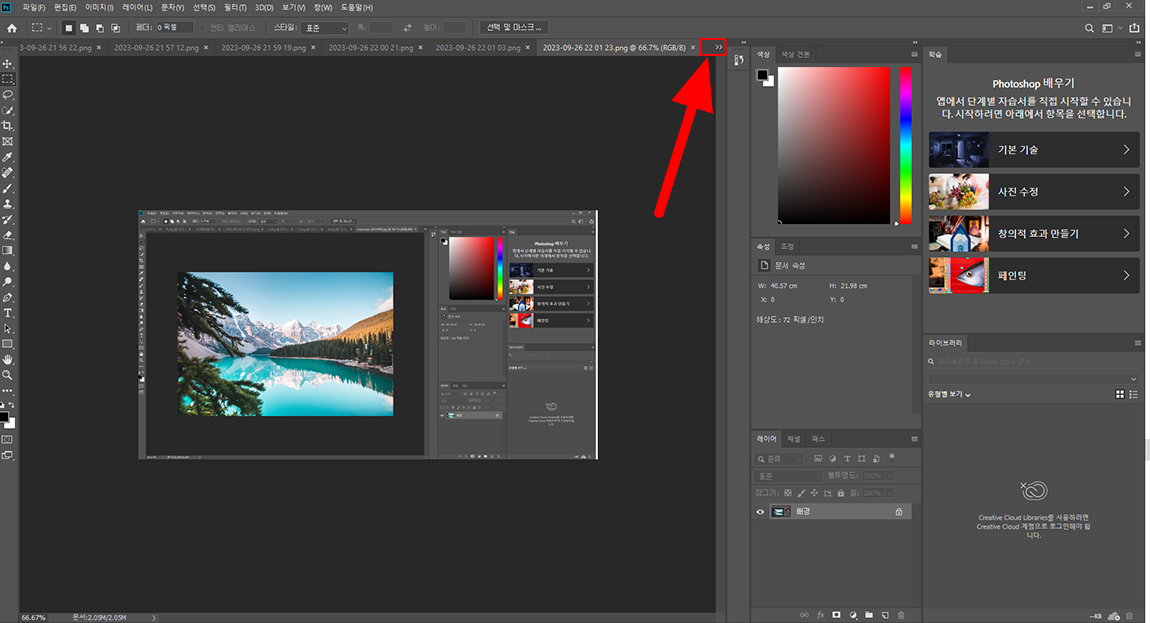Open the Color panel menu
1150x623 pixels.
(x=914, y=54)
